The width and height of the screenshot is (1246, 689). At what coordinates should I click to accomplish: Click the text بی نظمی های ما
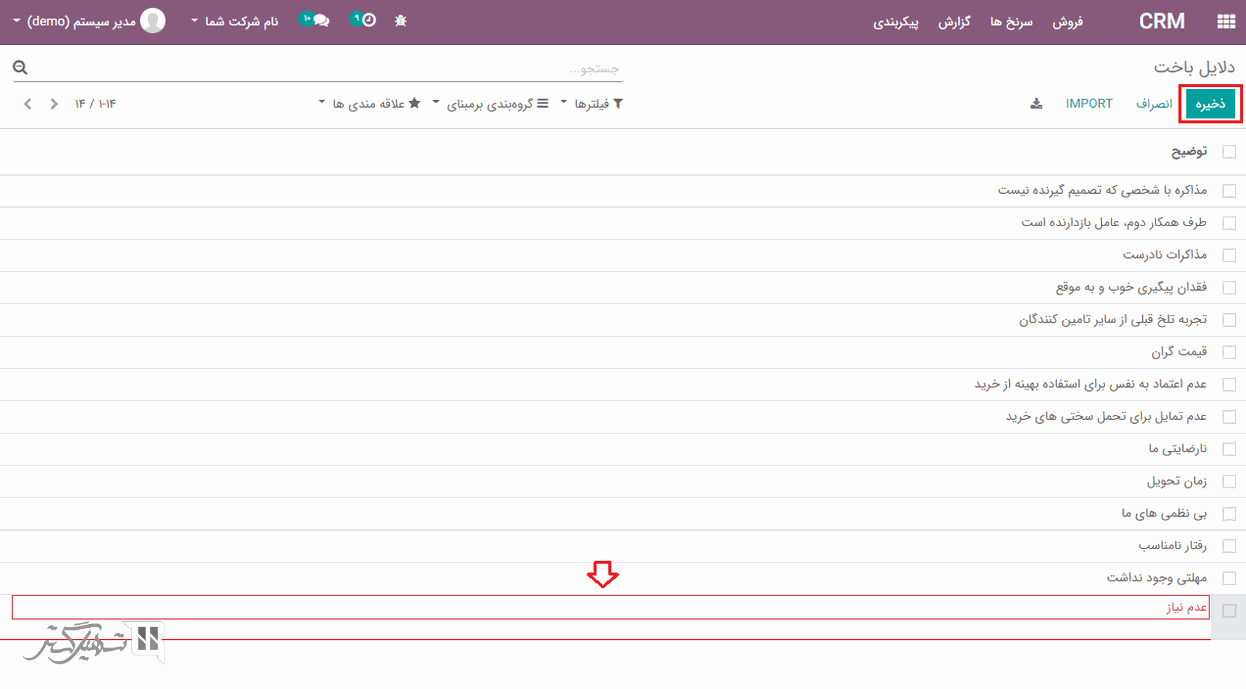(1164, 513)
